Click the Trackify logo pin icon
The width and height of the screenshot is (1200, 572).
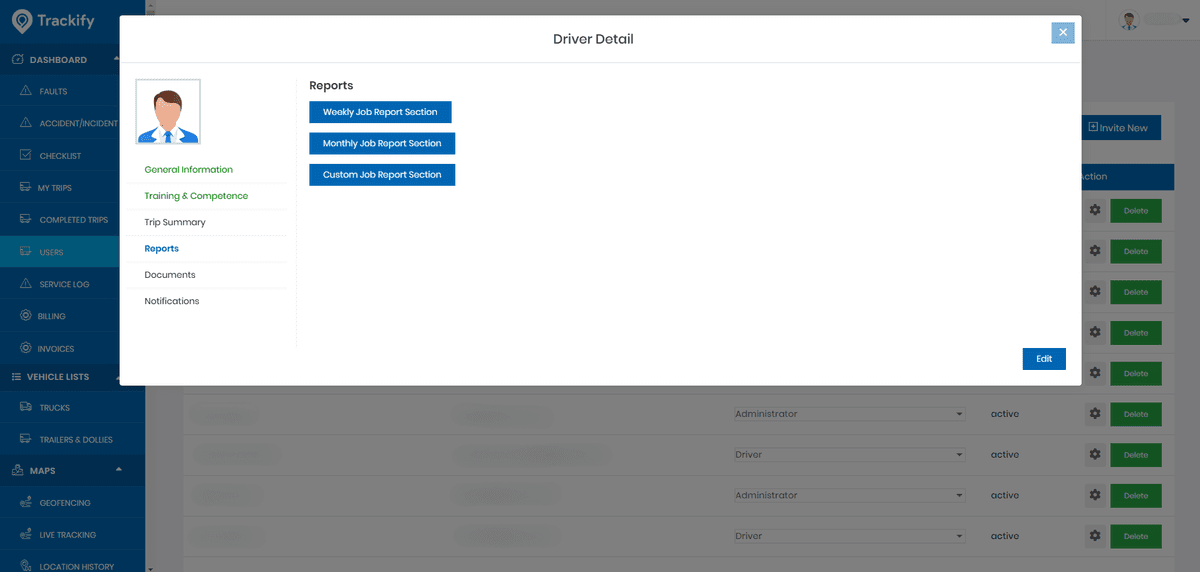pyautogui.click(x=21, y=20)
